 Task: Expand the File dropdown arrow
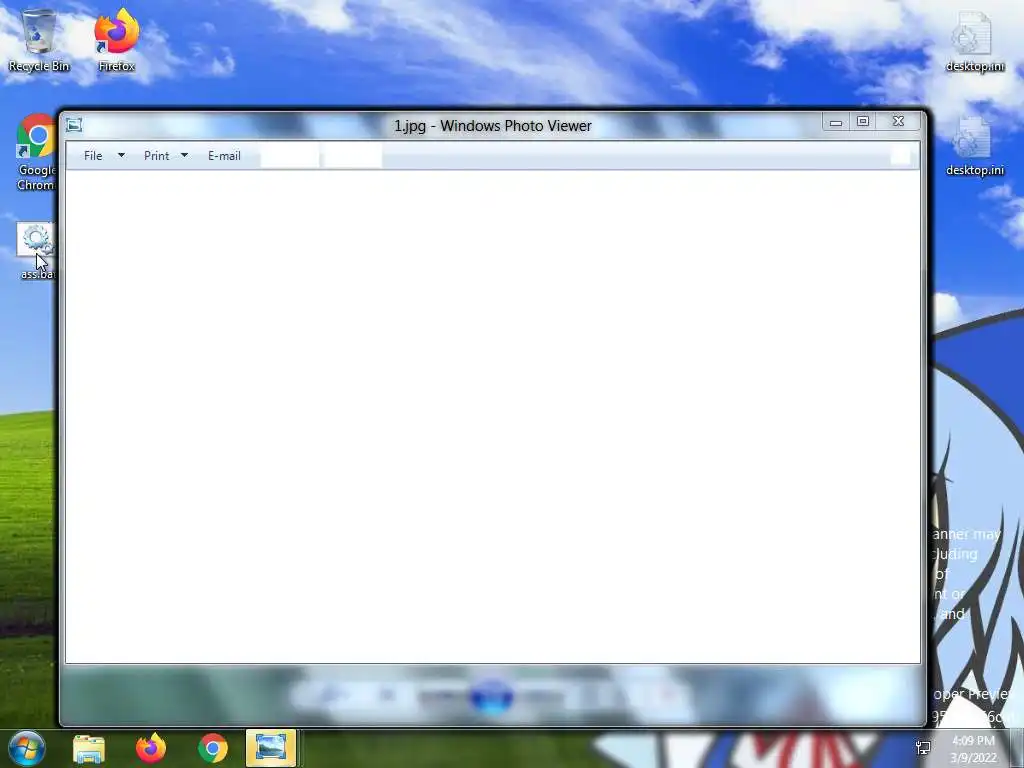[121, 155]
